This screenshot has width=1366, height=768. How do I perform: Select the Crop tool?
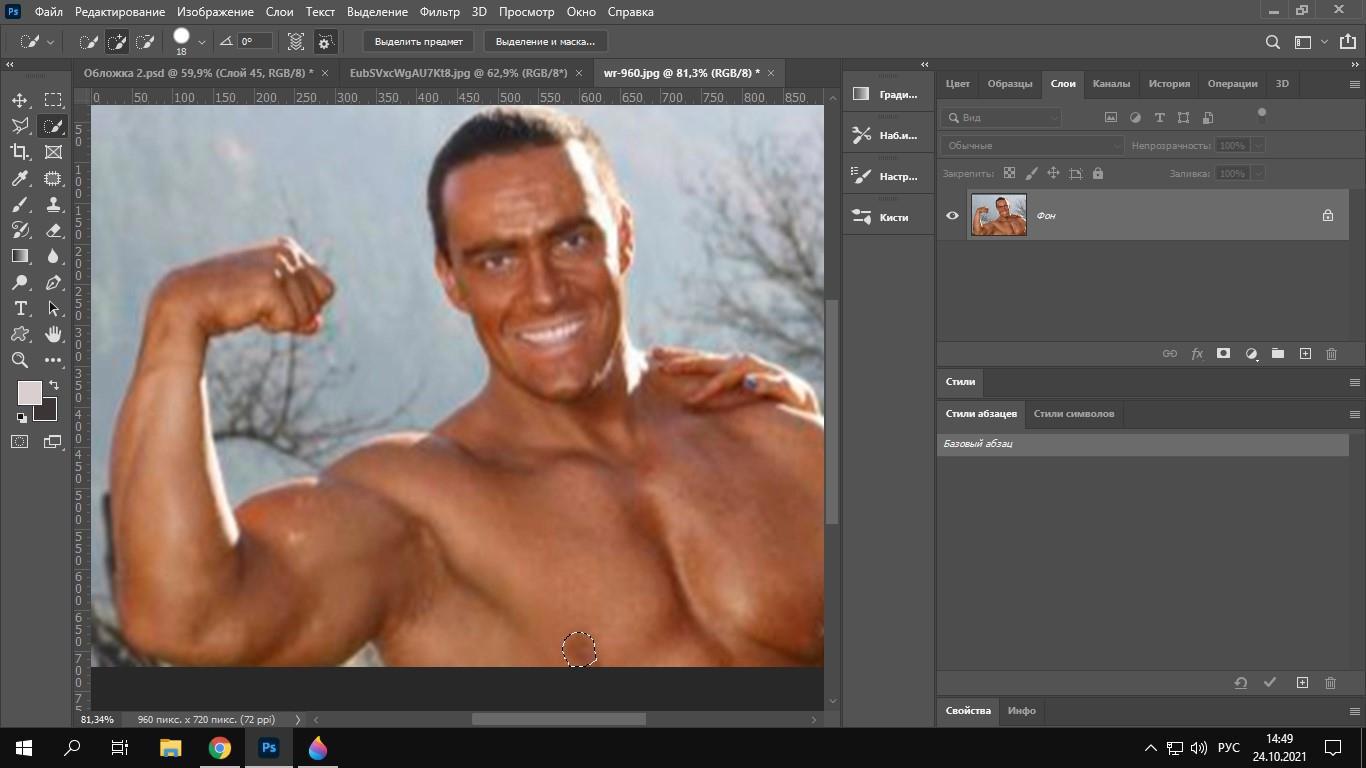tap(20, 152)
